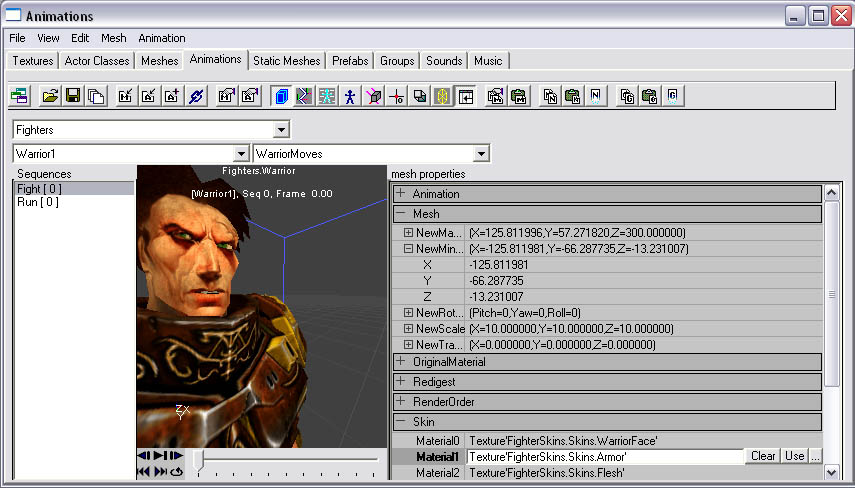Switch to the Sounds tab

(444, 61)
